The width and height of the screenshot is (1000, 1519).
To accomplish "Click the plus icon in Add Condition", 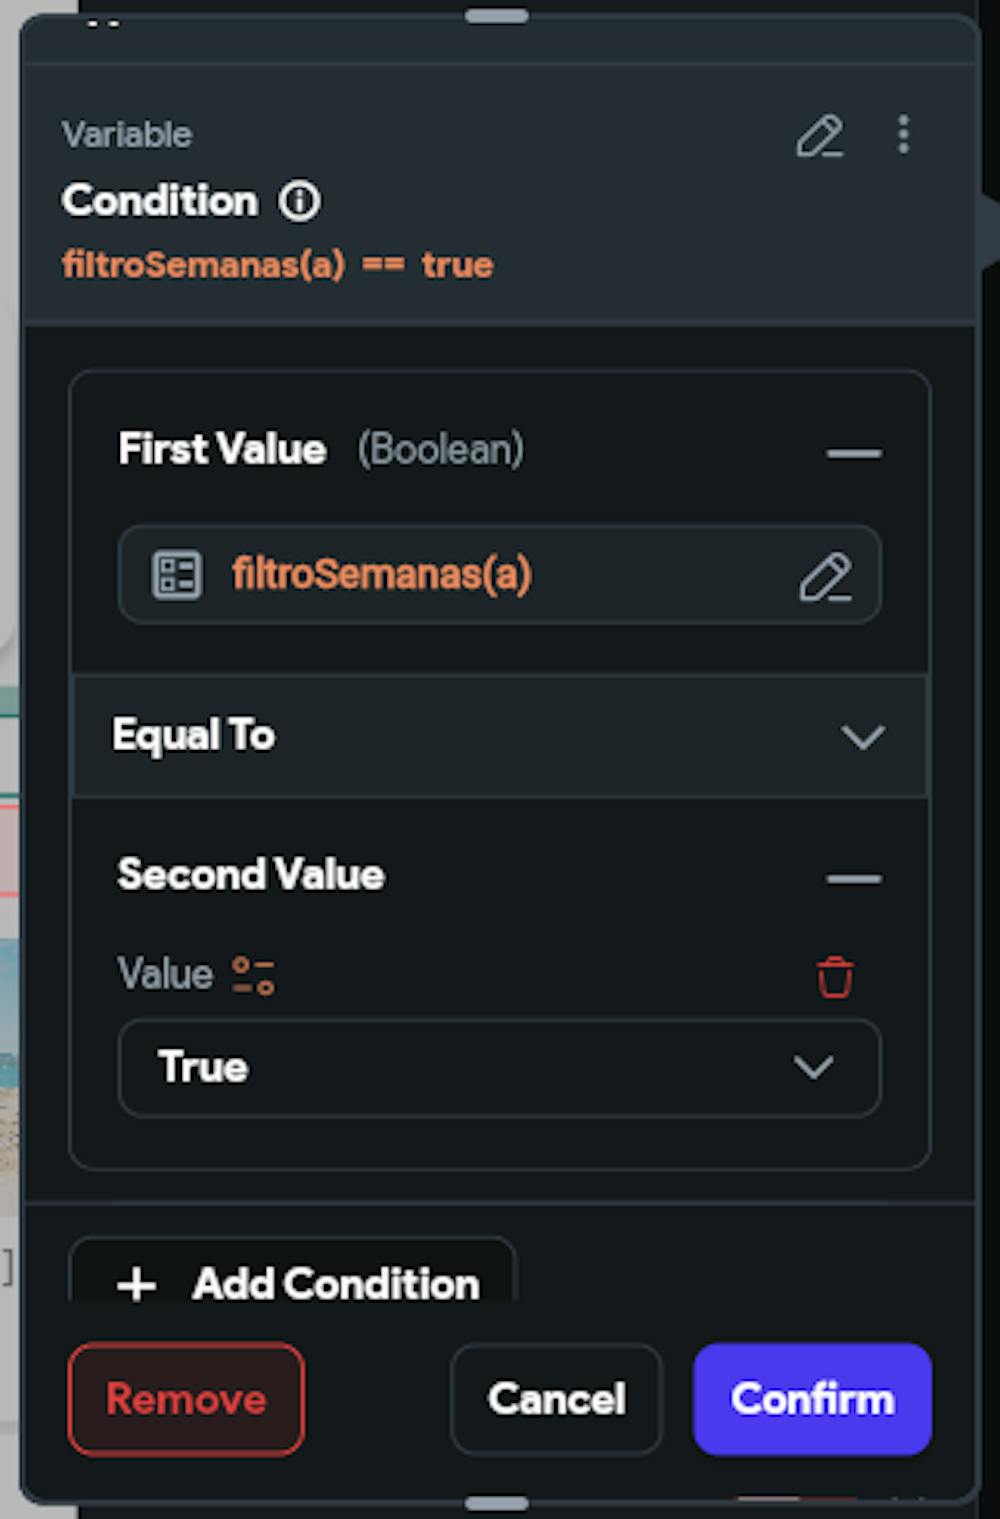I will (137, 1284).
